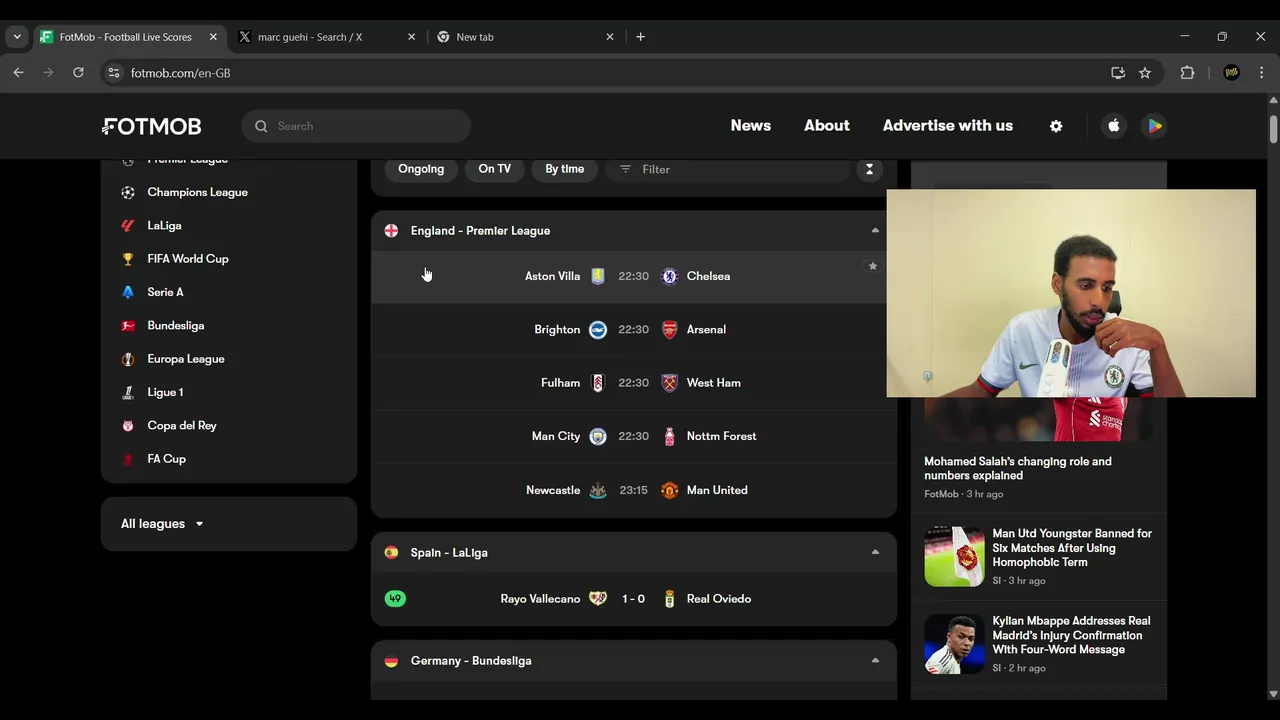
Task: Click the Arsenal crest
Action: 670,330
